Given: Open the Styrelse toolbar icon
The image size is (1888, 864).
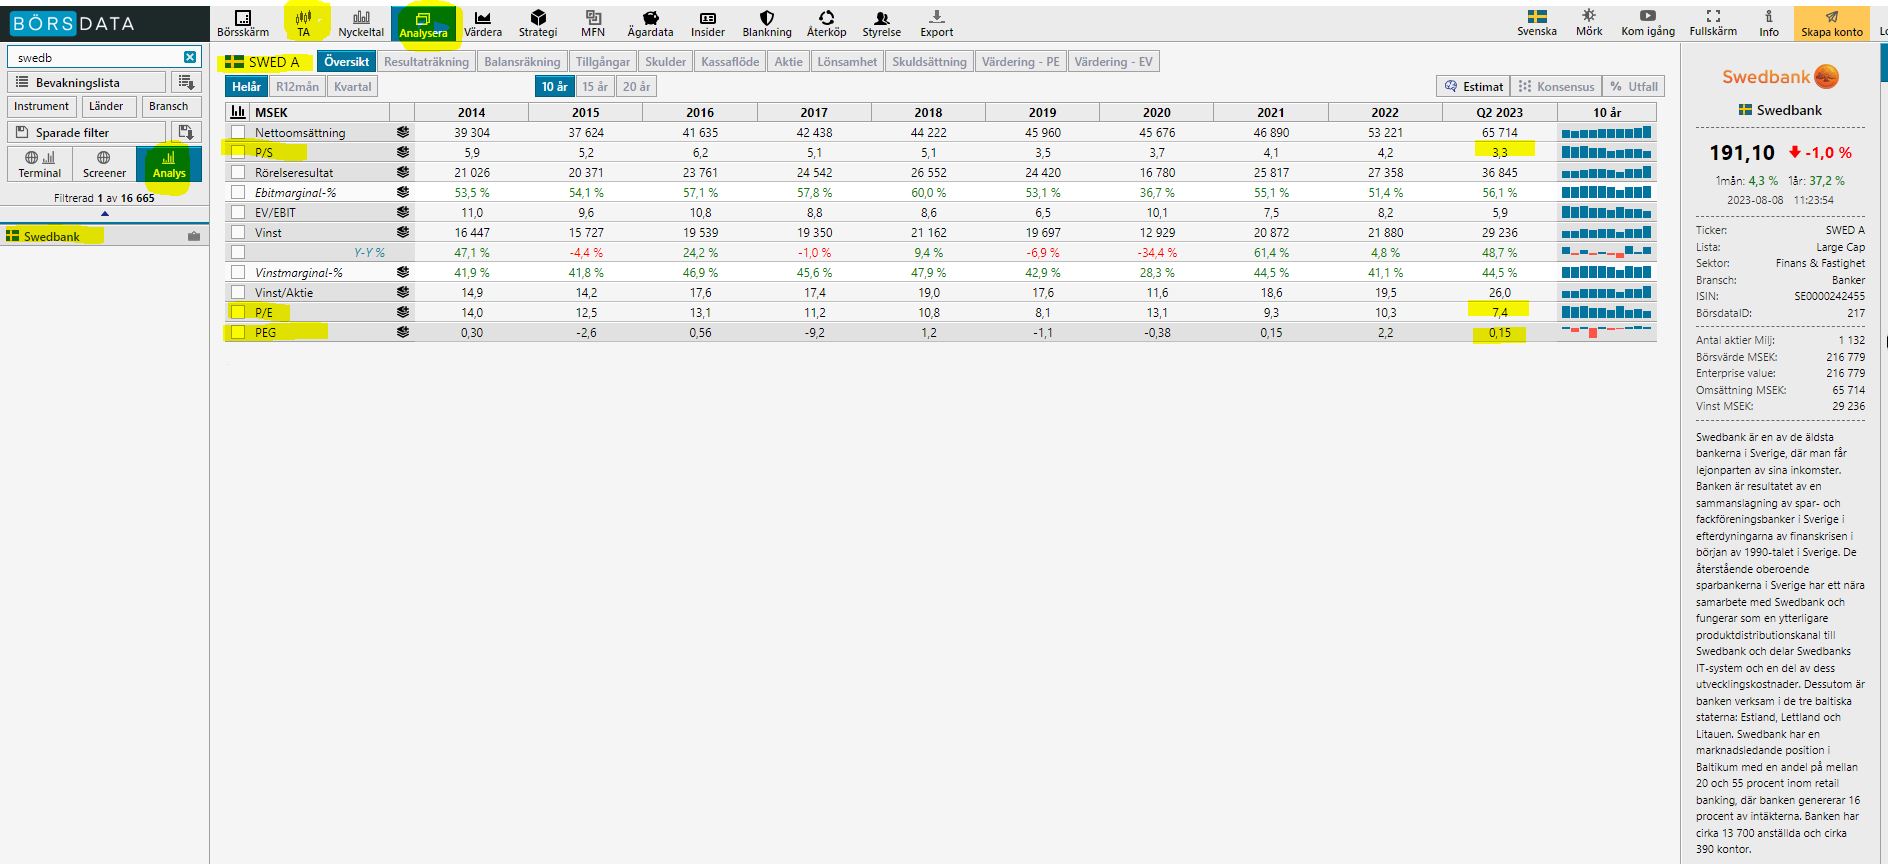Looking at the screenshot, I should click(x=882, y=23).
